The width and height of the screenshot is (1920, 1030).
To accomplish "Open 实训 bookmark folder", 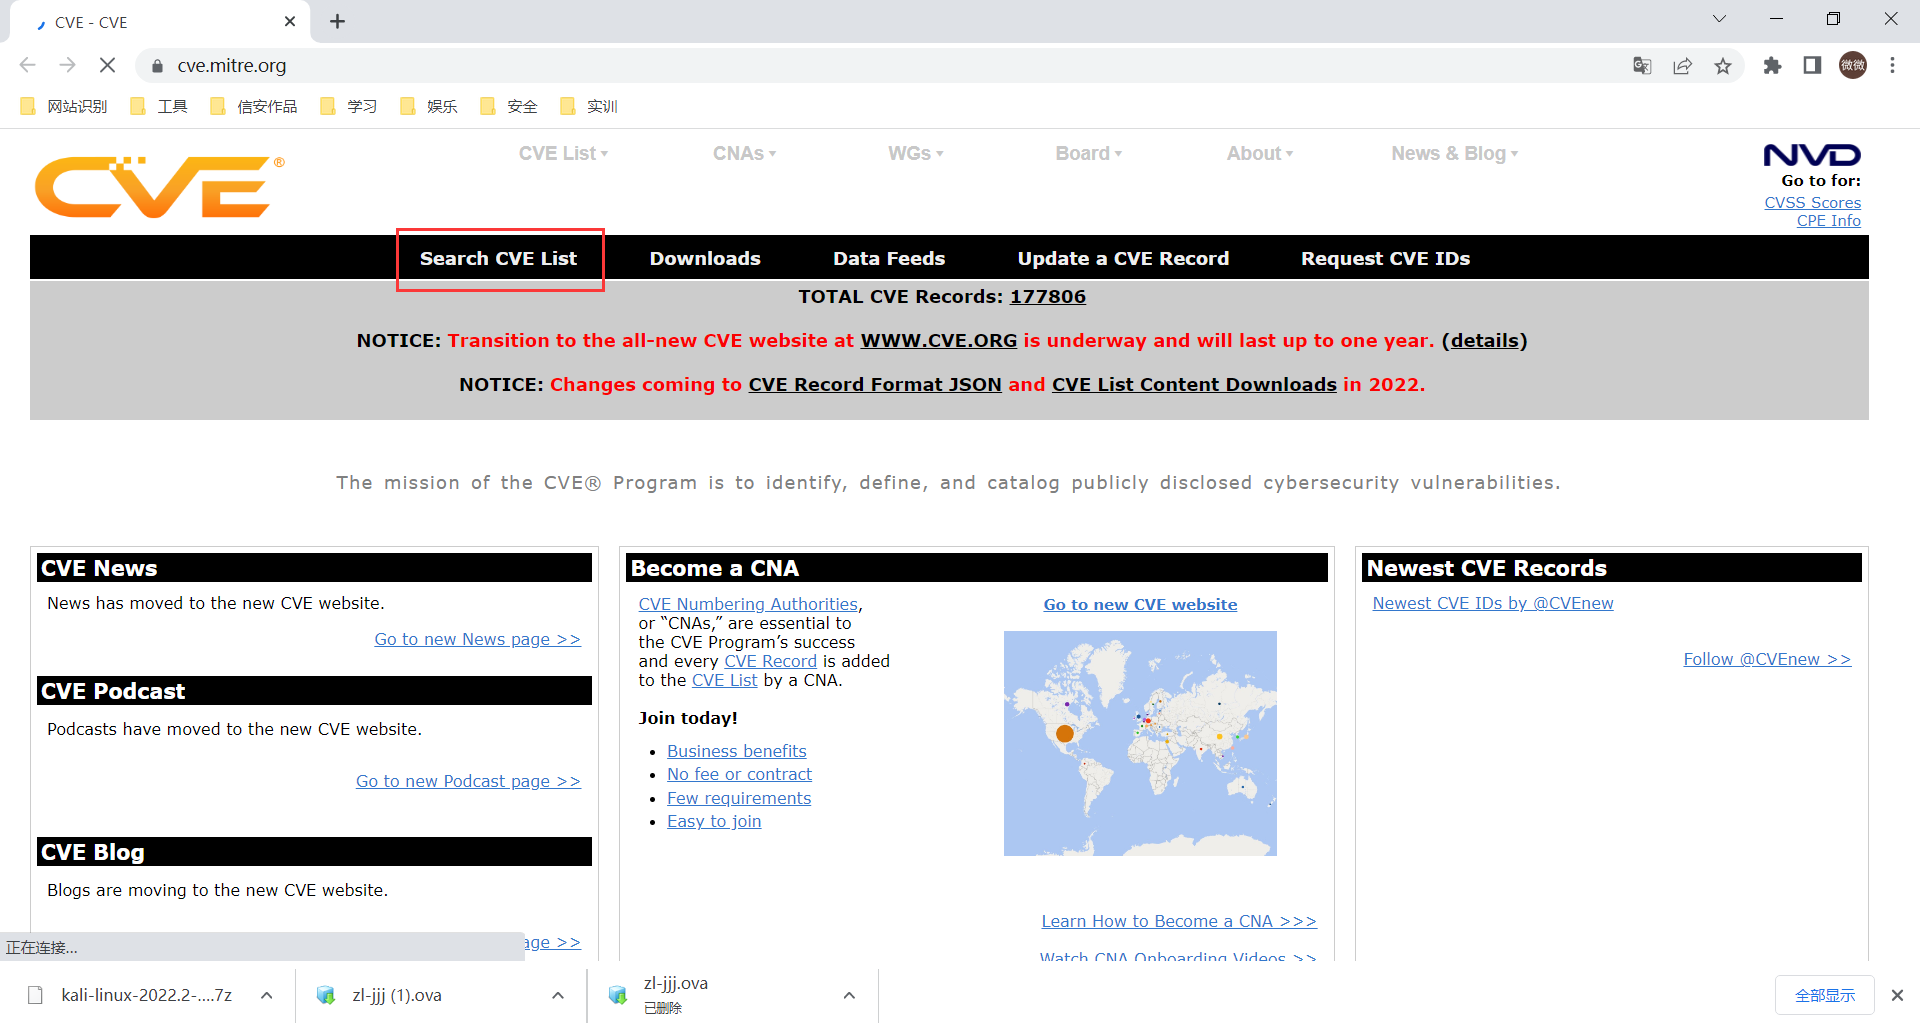I will 589,106.
